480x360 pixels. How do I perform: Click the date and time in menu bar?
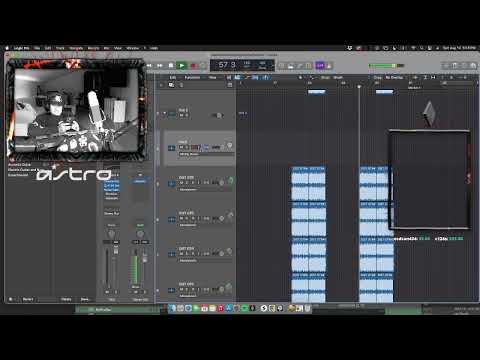pos(459,48)
